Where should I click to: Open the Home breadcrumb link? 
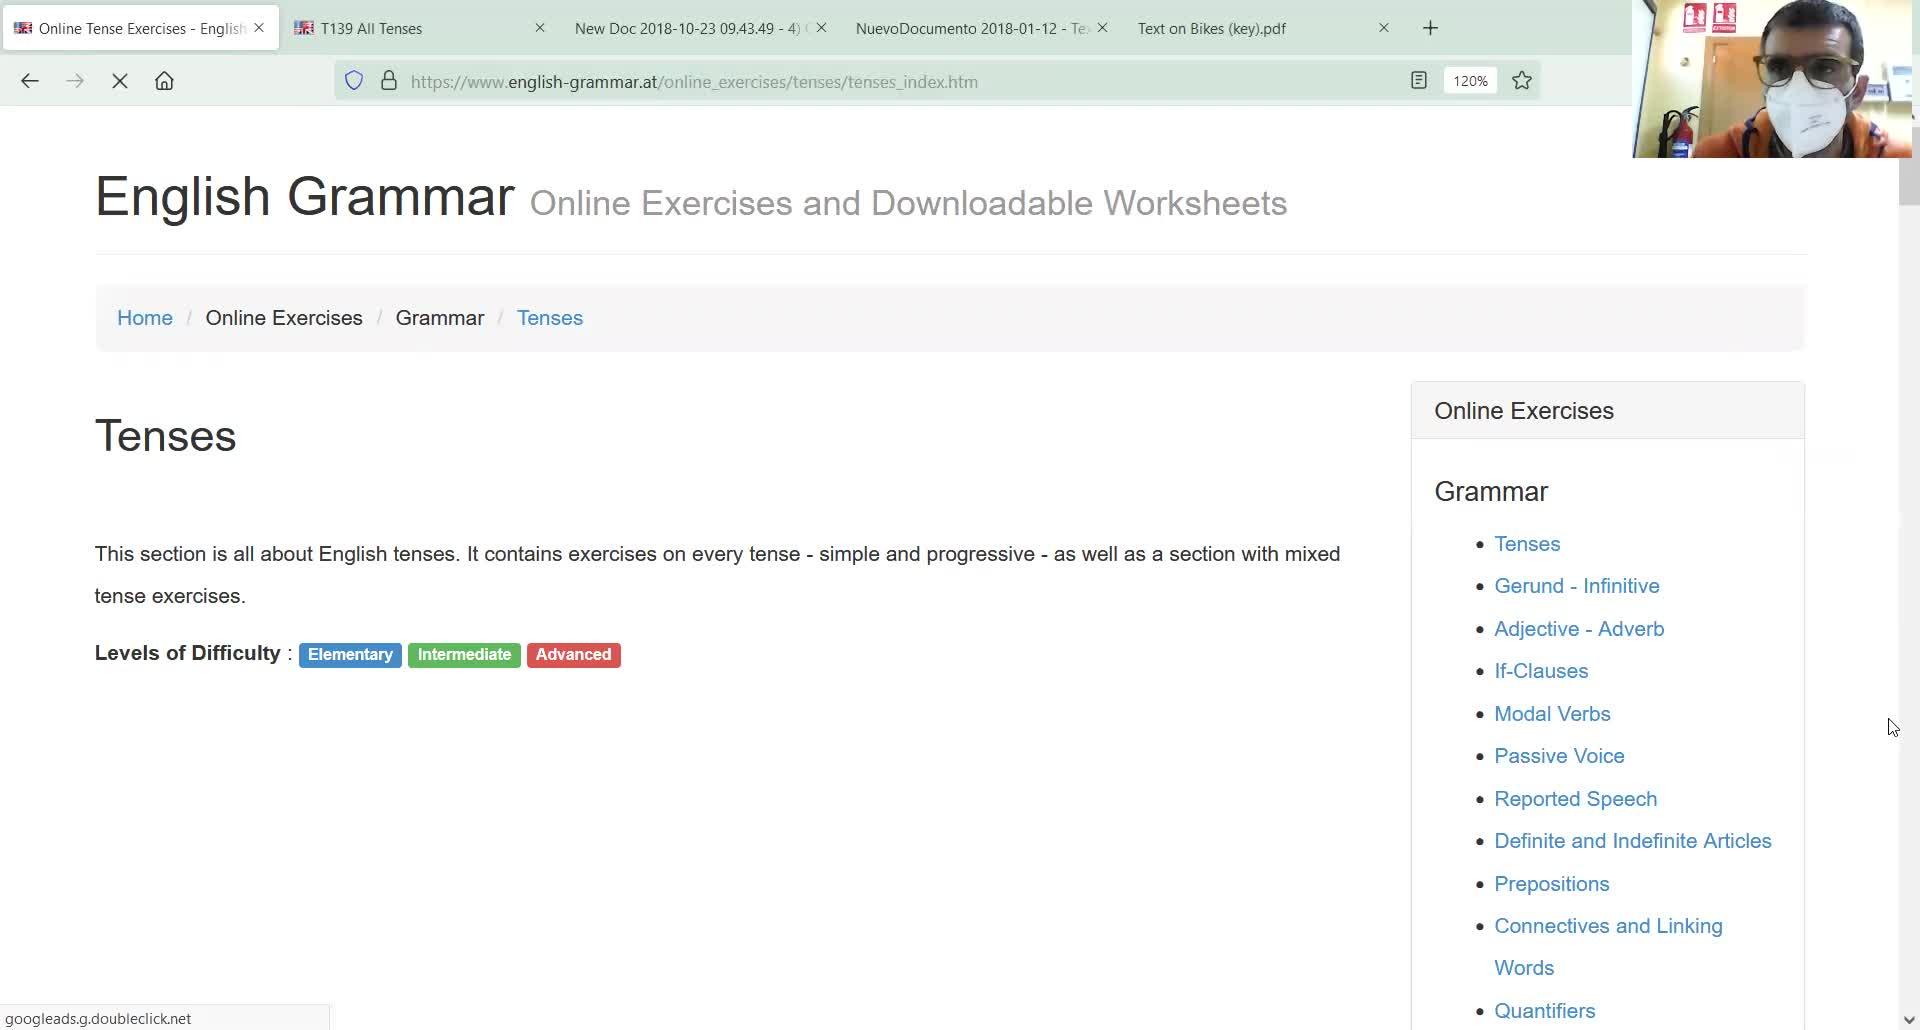[x=145, y=318]
